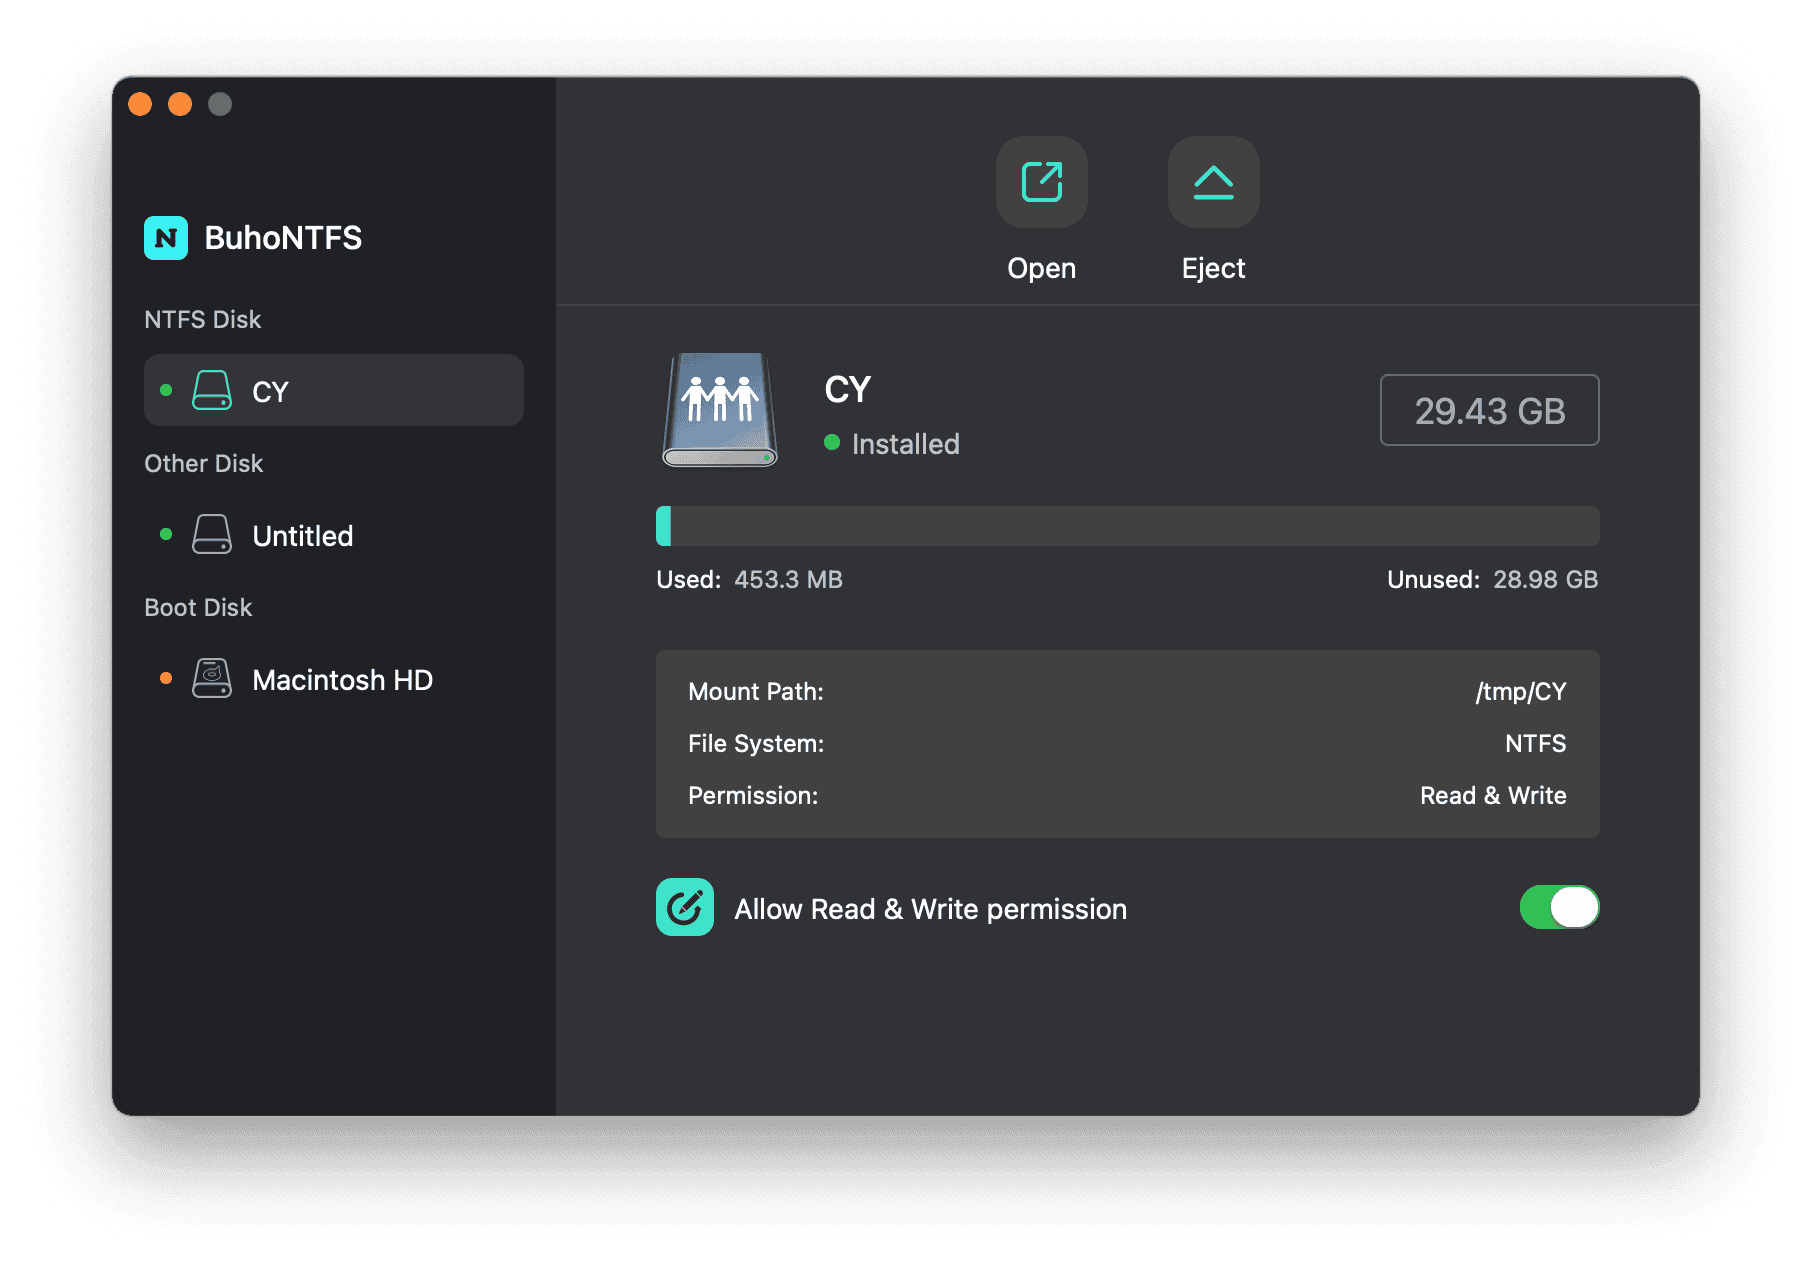Click the Read & Write permission value
The width and height of the screenshot is (1812, 1264).
[x=1493, y=796]
